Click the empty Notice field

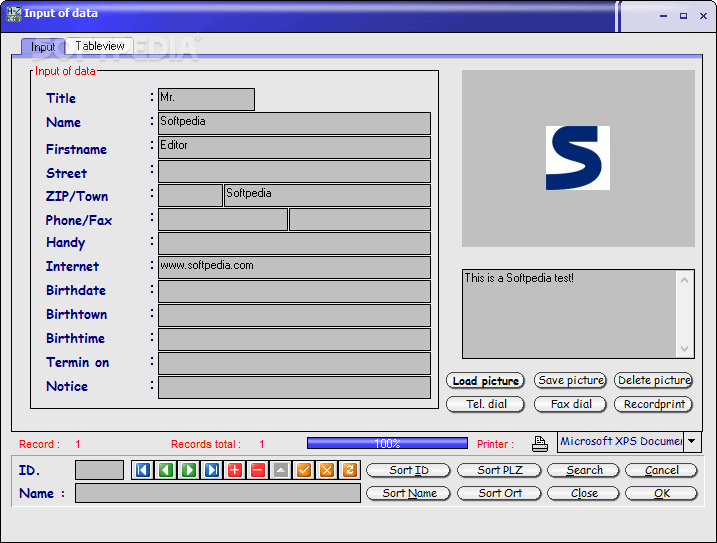294,387
